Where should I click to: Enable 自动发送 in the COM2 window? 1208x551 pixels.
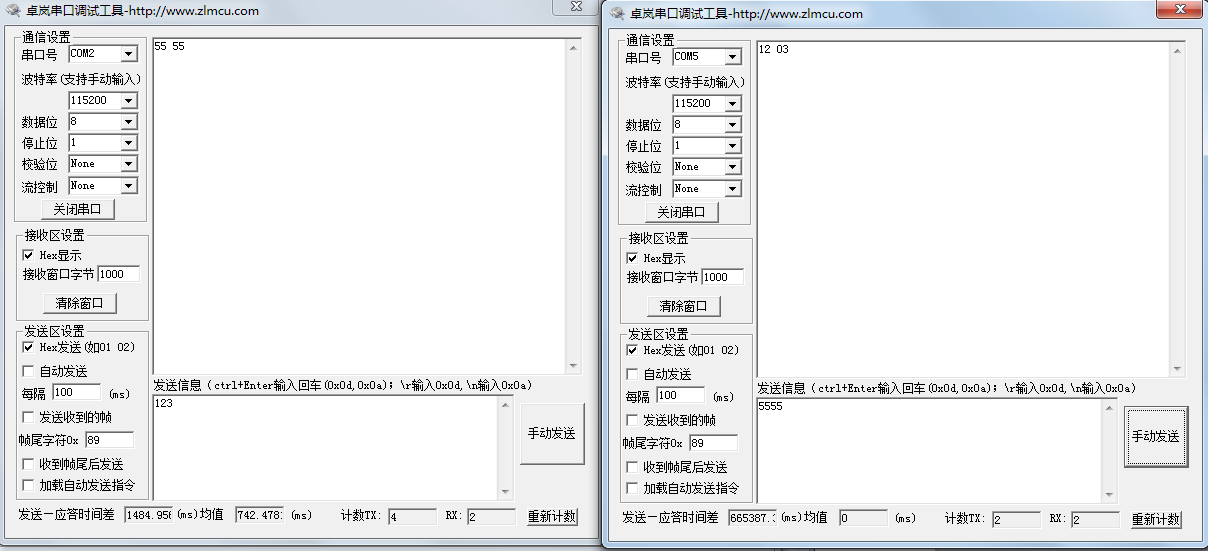pos(28,371)
